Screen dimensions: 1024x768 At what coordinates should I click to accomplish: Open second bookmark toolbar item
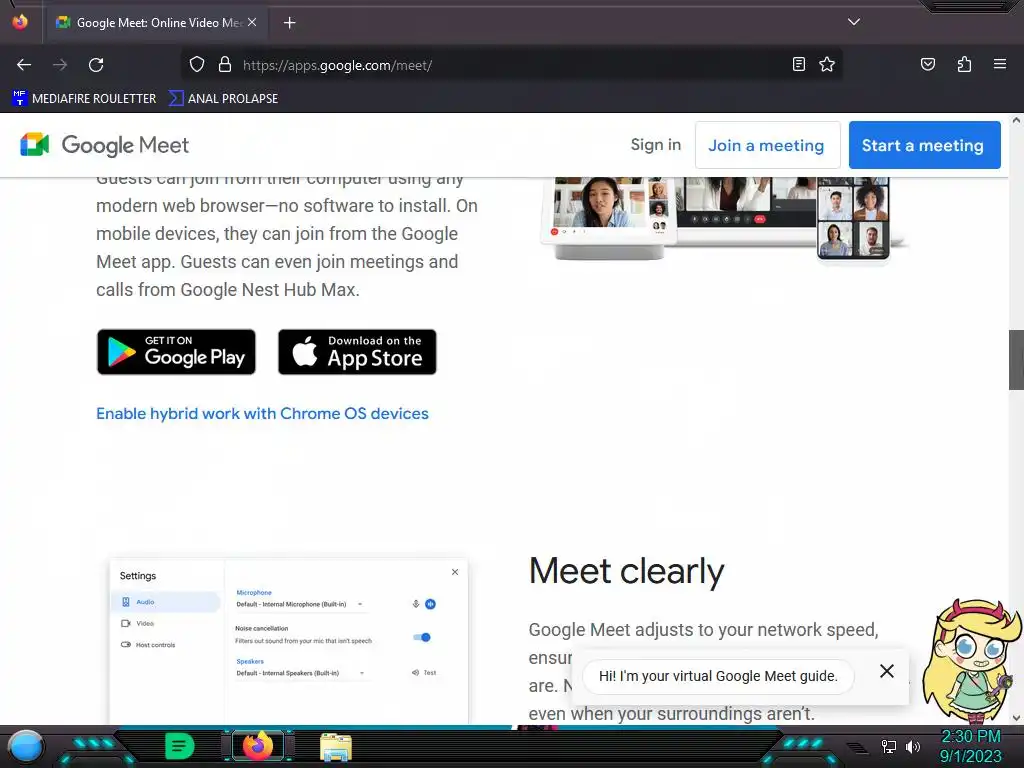(x=223, y=99)
